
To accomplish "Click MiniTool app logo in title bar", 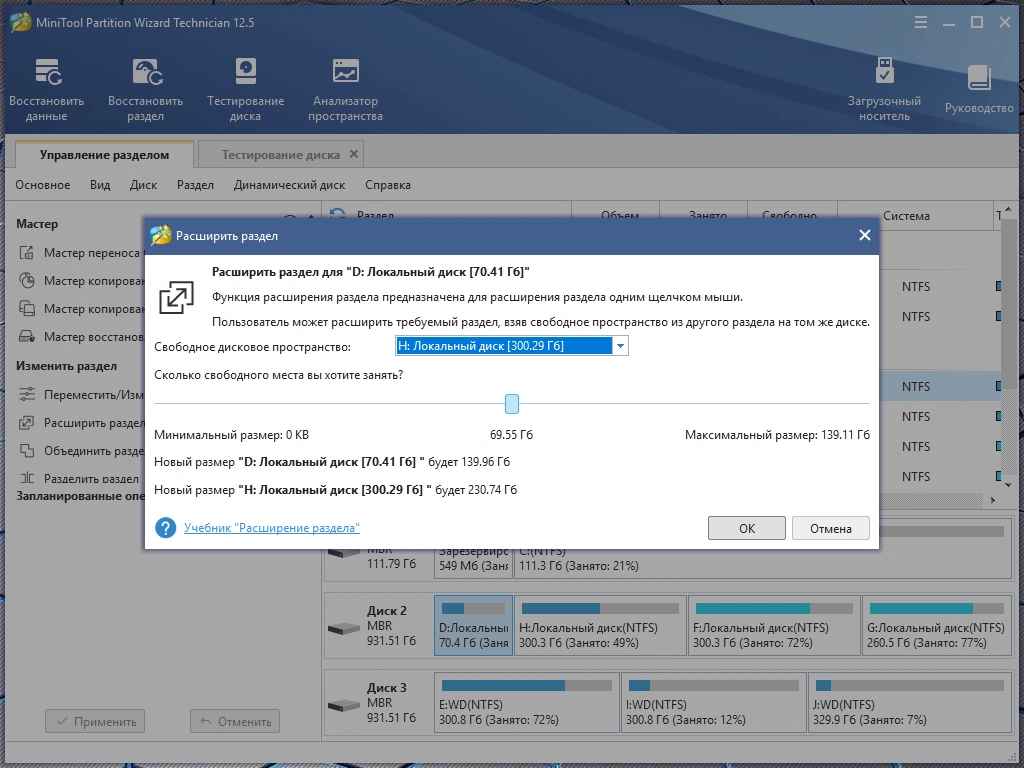I will pyautogui.click(x=20, y=22).
